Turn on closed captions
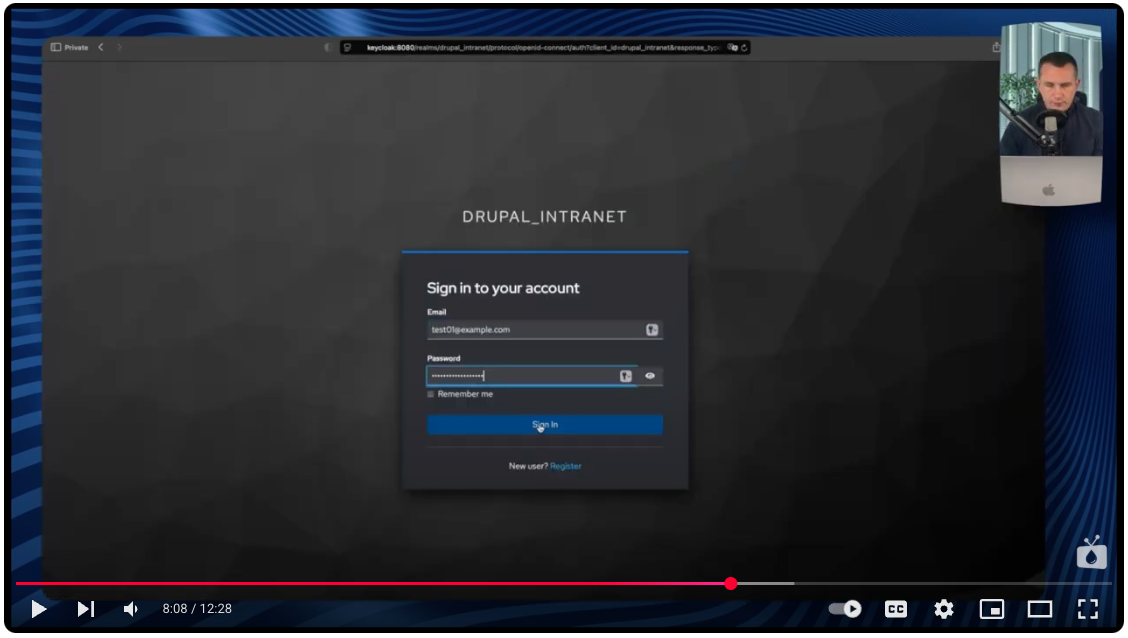 pos(896,609)
